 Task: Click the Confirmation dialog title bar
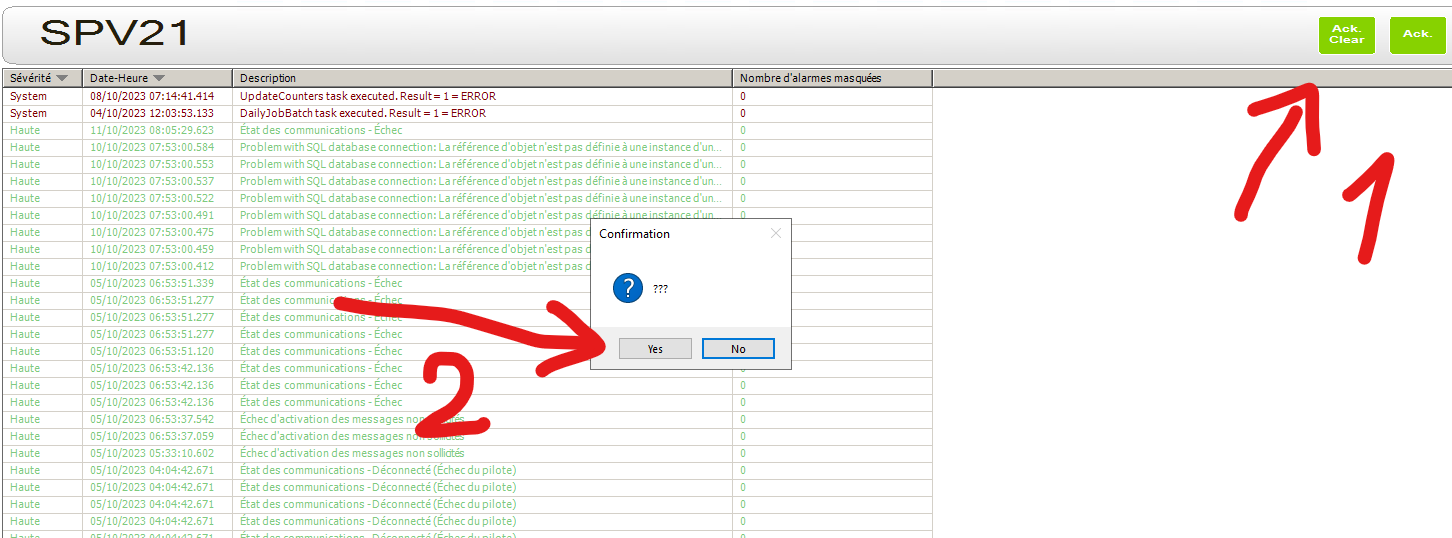click(x=680, y=234)
